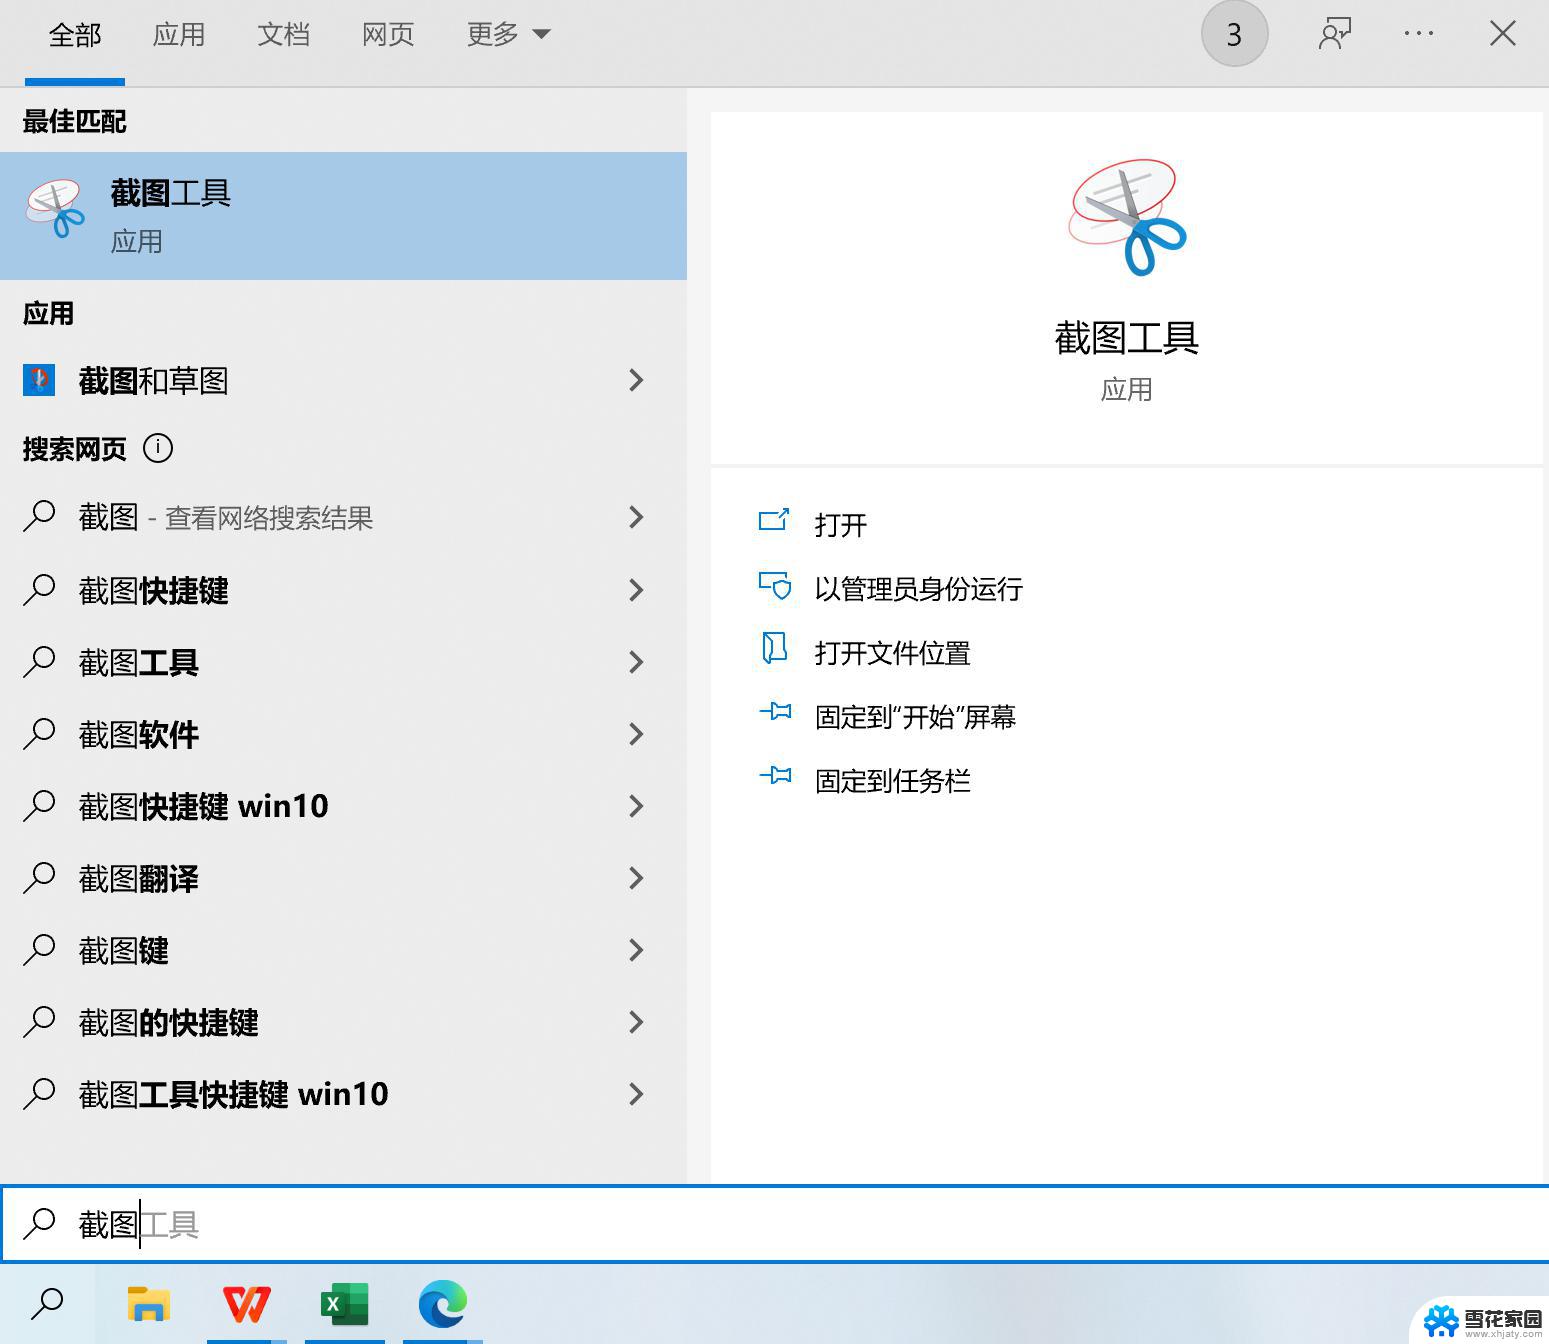Click the pin icon for 固定到任务栏
The height and width of the screenshot is (1344, 1549).
(775, 775)
